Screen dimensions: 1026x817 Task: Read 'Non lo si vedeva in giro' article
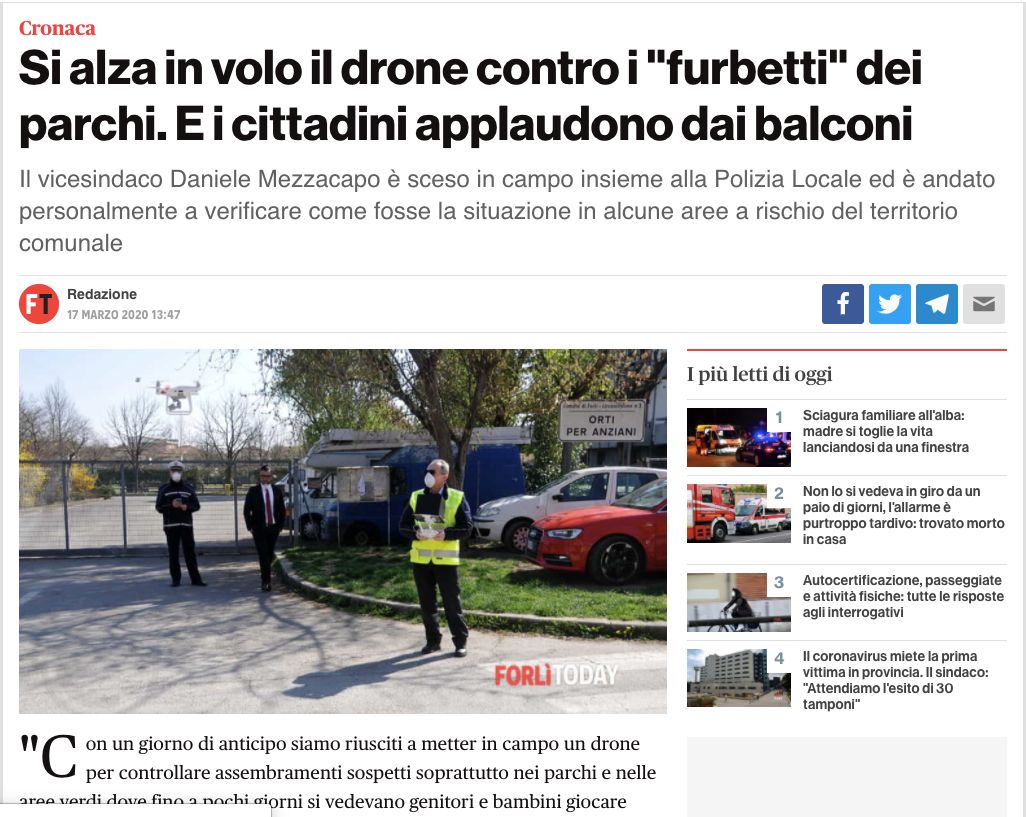(x=903, y=515)
